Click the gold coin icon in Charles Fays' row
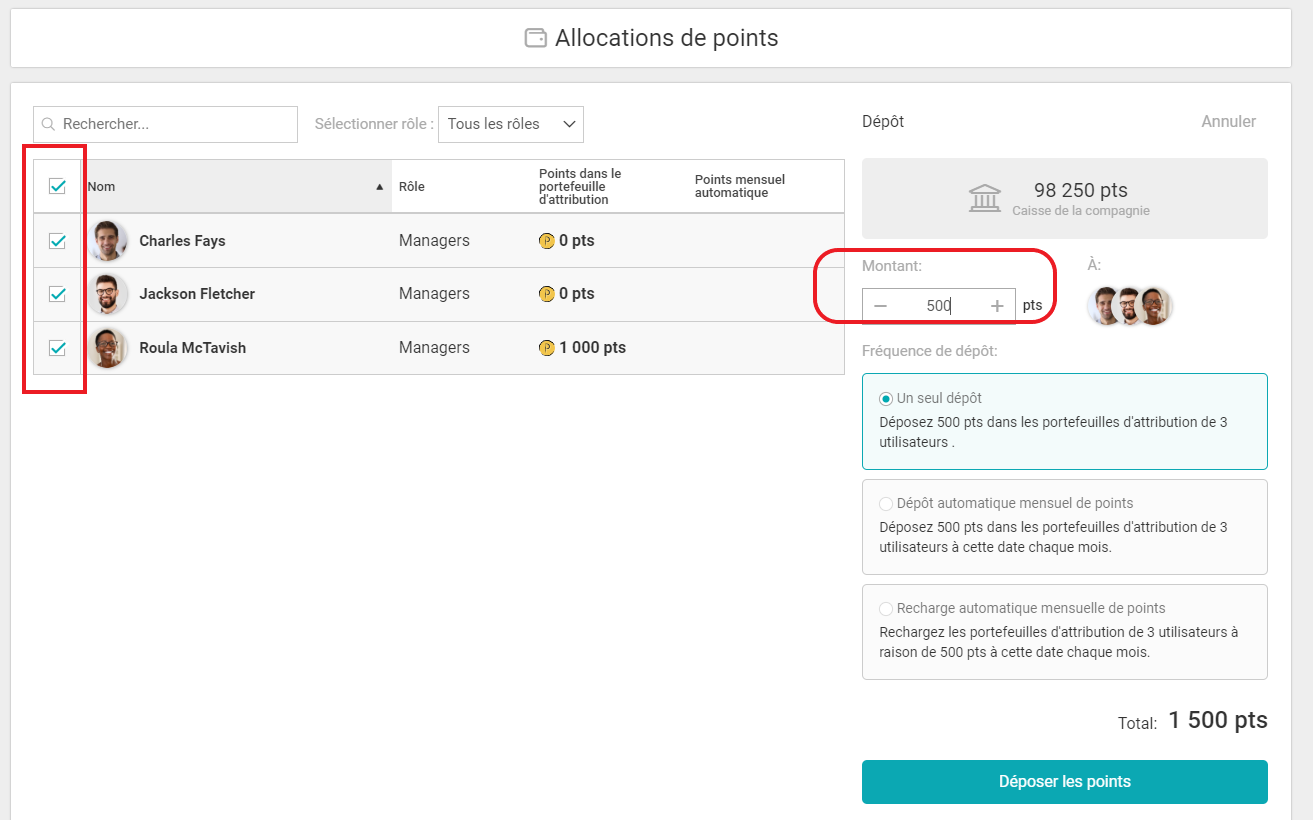Screen dimensions: 1313x820 tap(546, 241)
